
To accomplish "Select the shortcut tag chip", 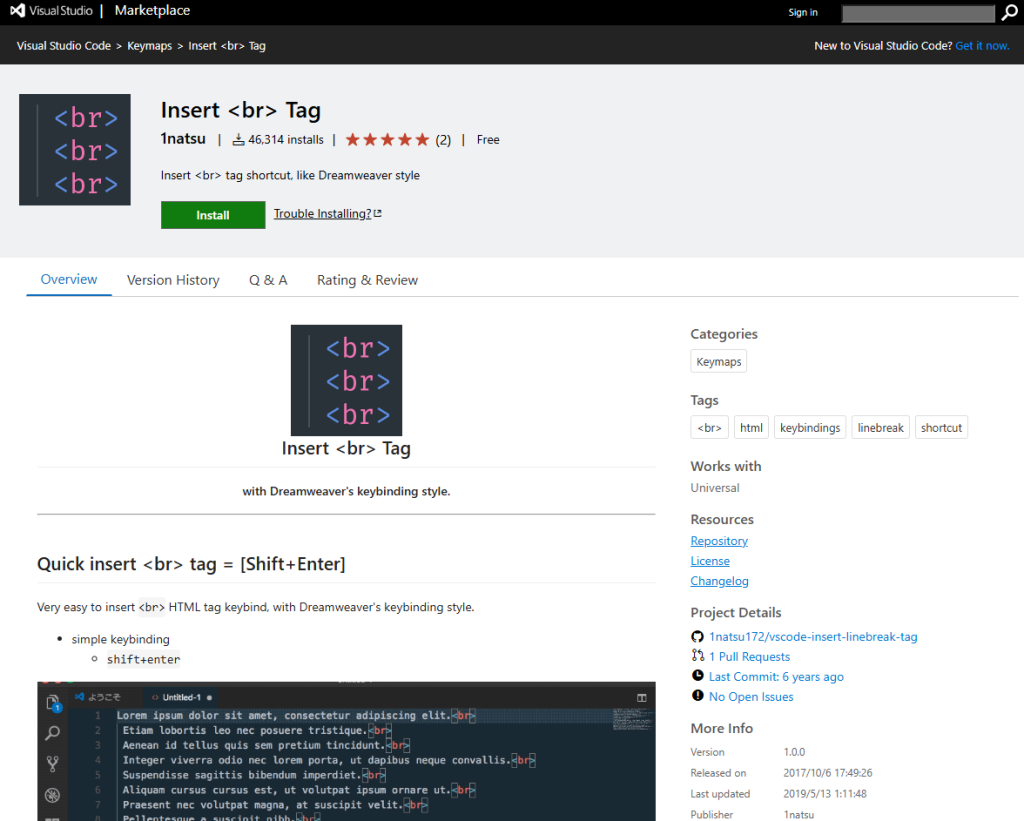I will pos(941,428).
